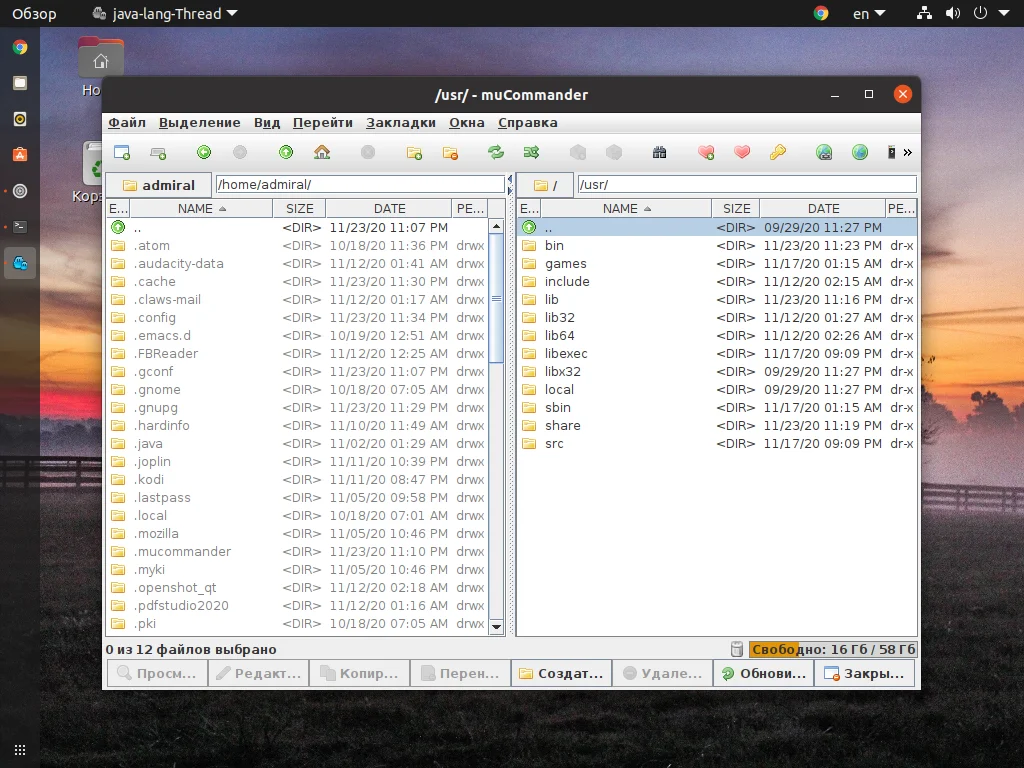1024x768 pixels.
Task: Add a bookmark with the heart icon
Action: click(x=705, y=152)
